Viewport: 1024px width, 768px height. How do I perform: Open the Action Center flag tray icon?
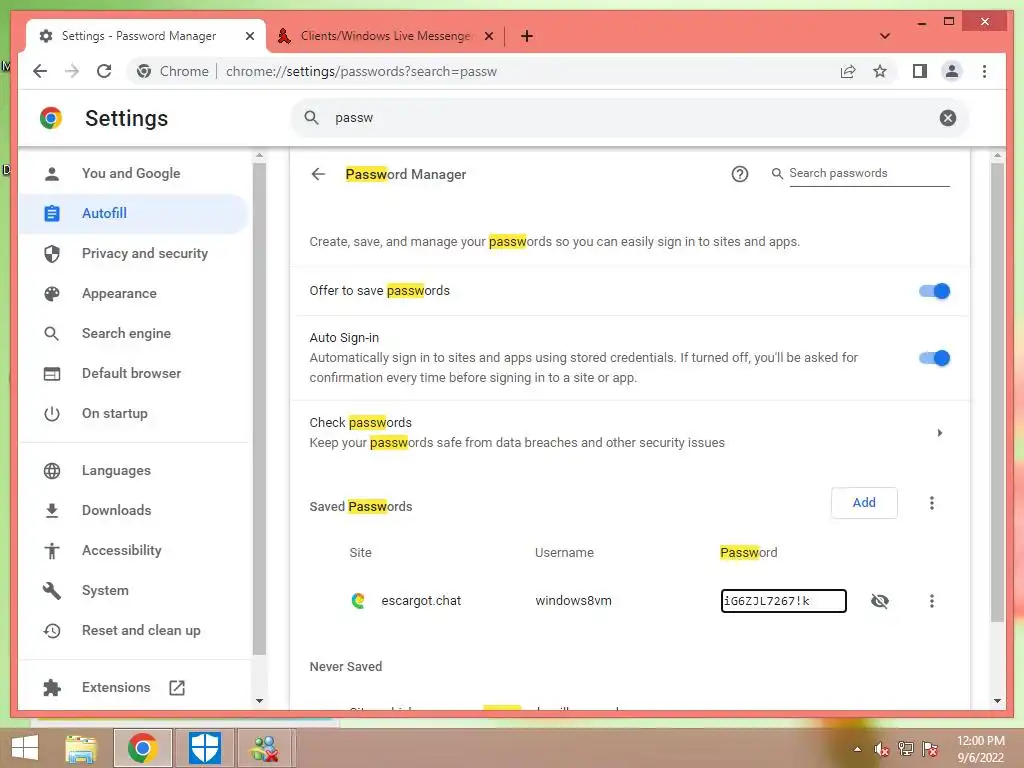930,749
